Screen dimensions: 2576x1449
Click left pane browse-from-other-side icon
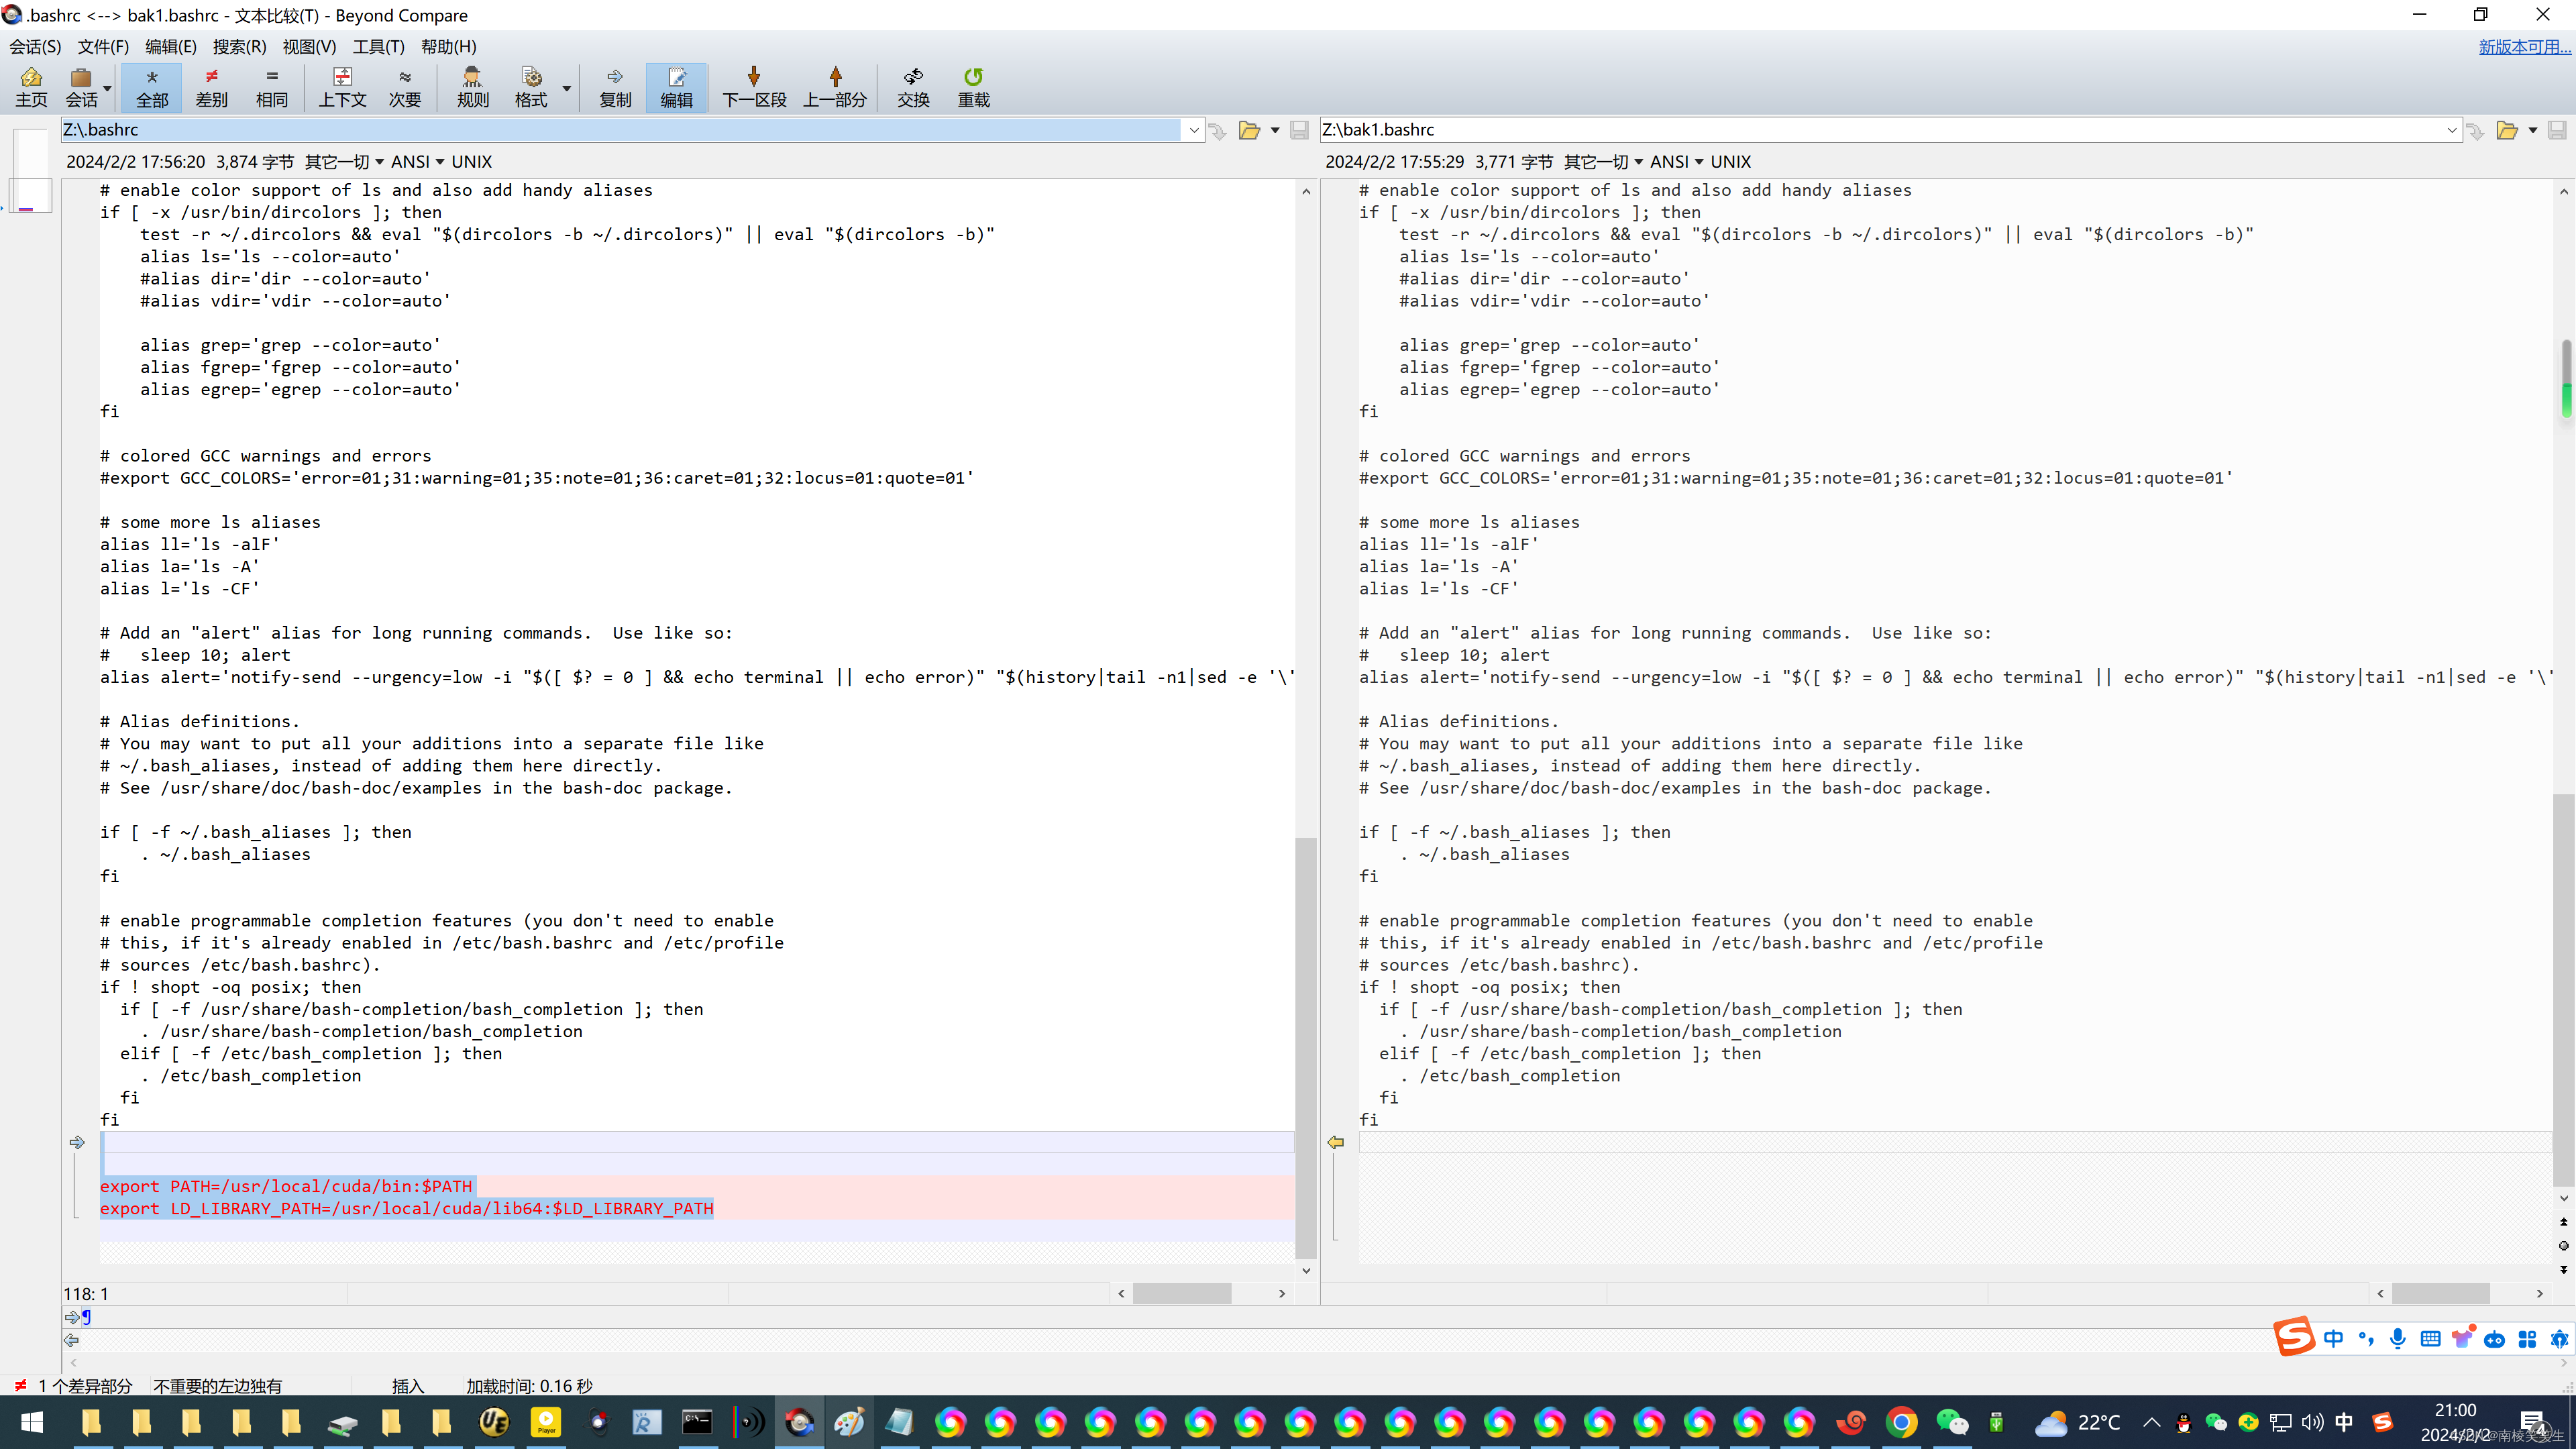[x=1217, y=131]
